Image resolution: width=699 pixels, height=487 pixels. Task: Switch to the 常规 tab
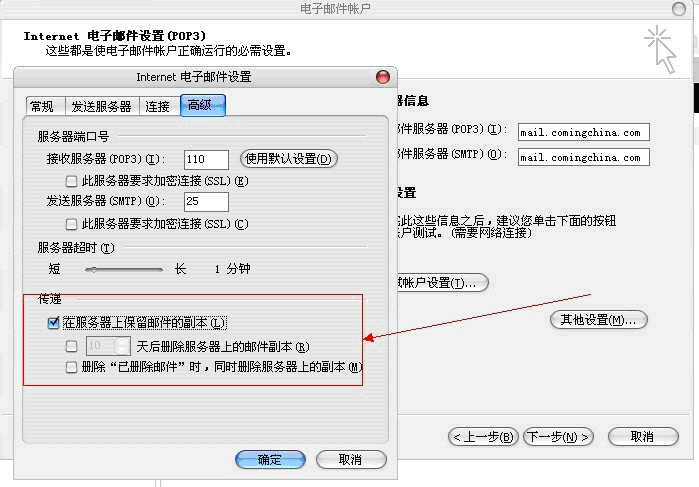42,107
